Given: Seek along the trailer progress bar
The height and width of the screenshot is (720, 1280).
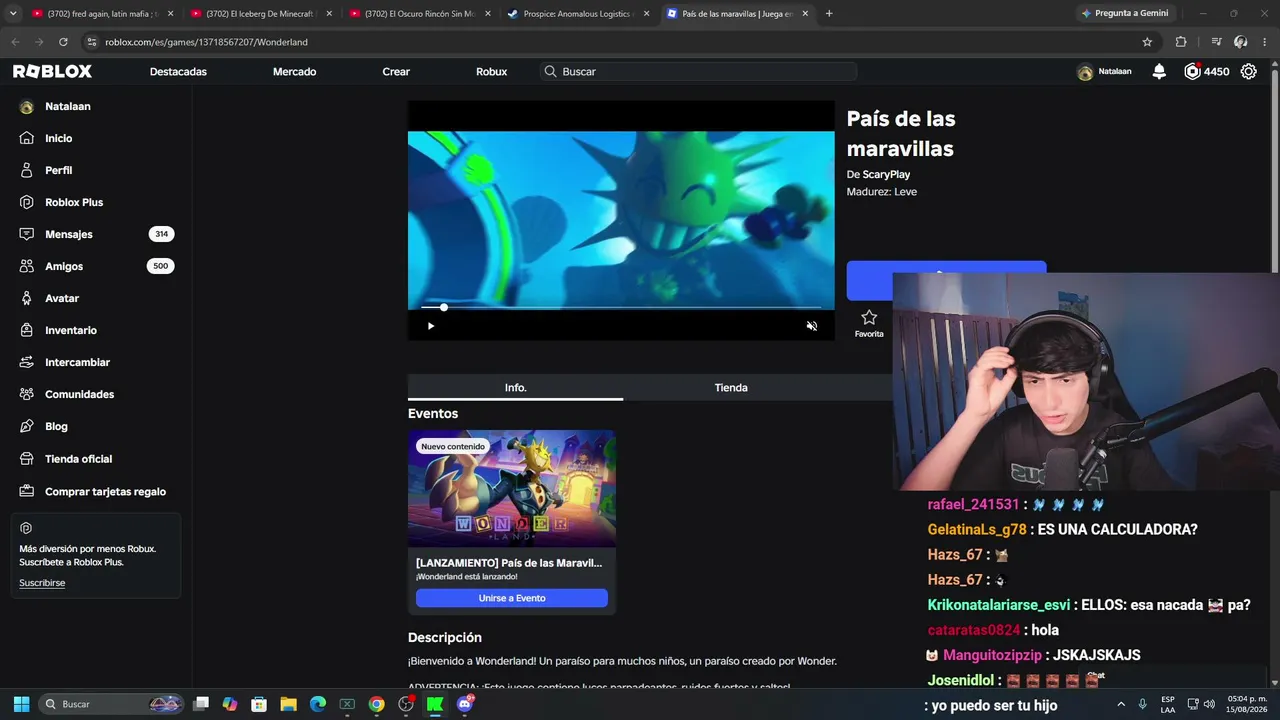Looking at the screenshot, I should click(x=621, y=308).
